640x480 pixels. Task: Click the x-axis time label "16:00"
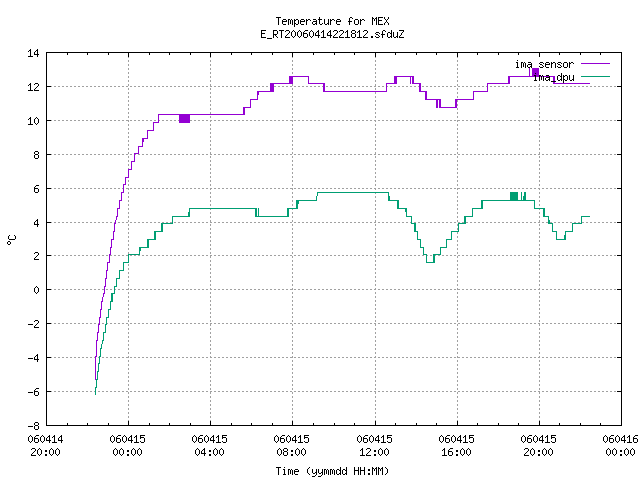(456, 452)
